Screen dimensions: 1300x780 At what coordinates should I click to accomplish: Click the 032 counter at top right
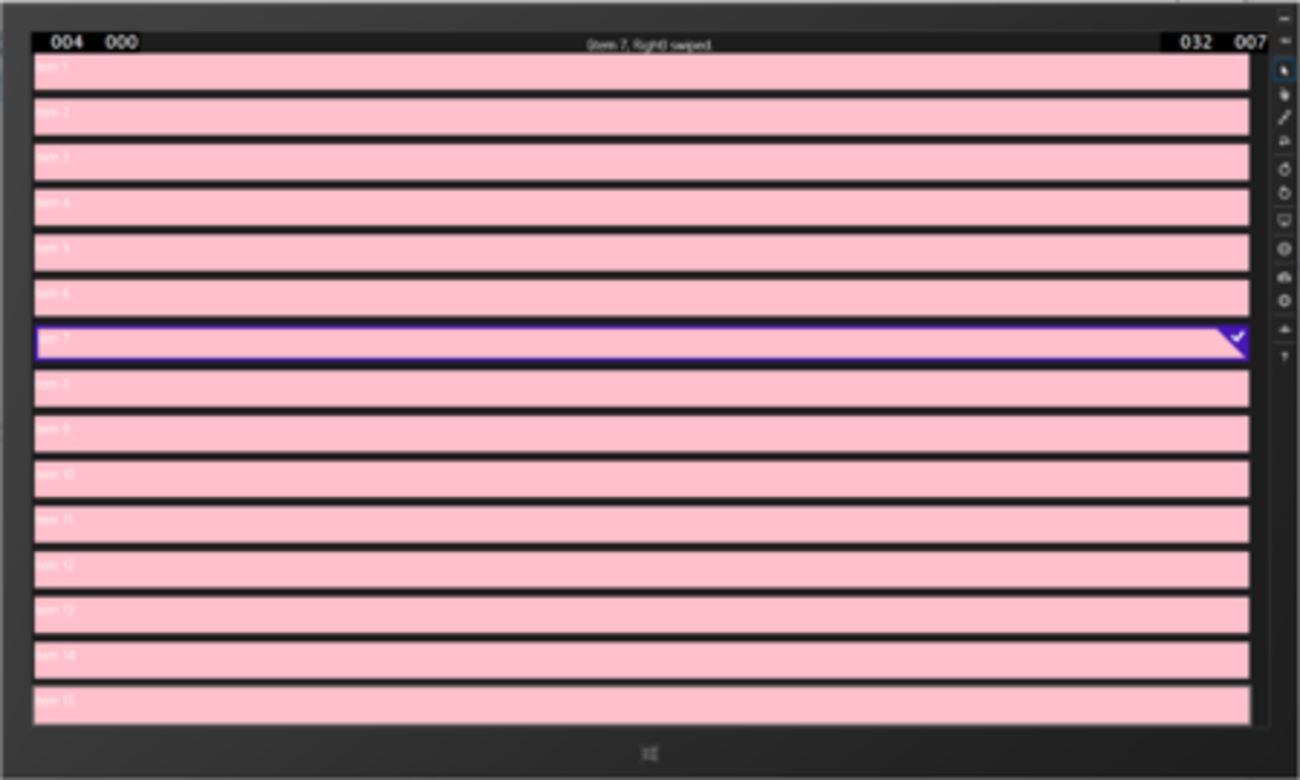point(1196,42)
